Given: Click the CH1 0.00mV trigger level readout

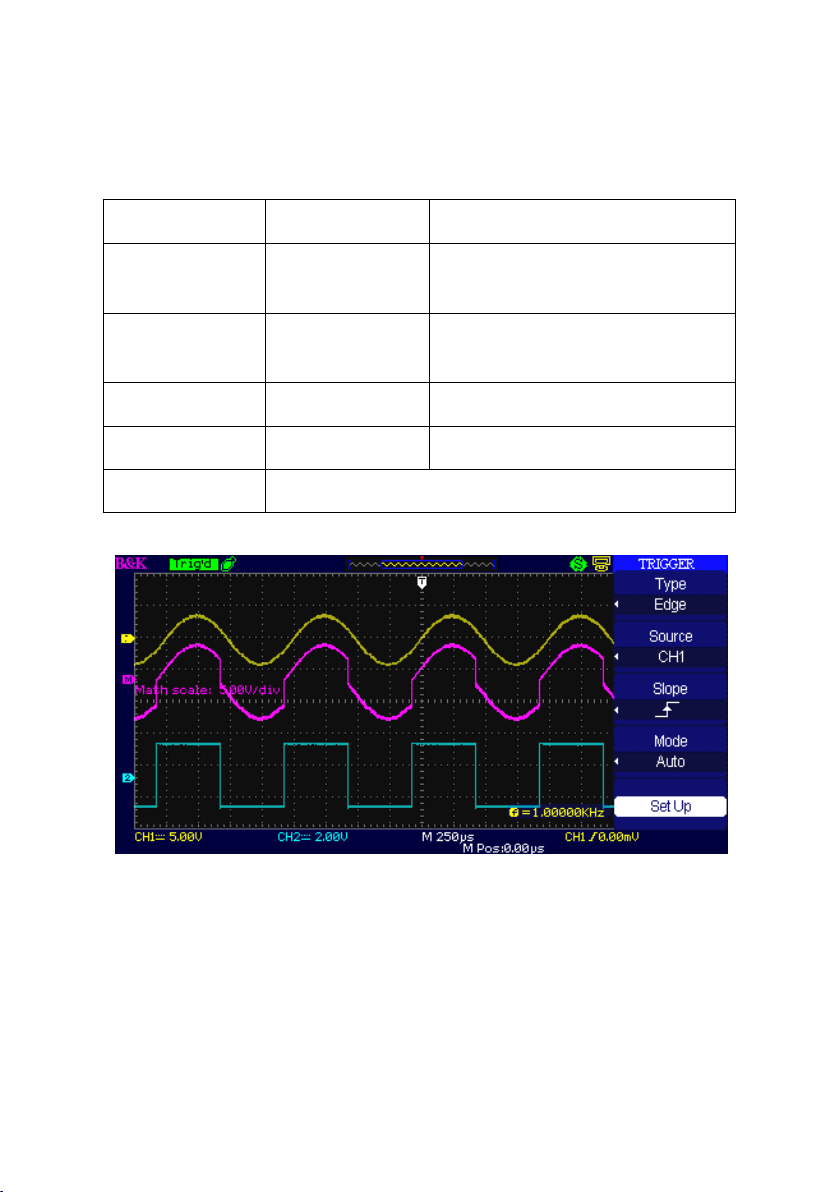Looking at the screenshot, I should point(601,837).
